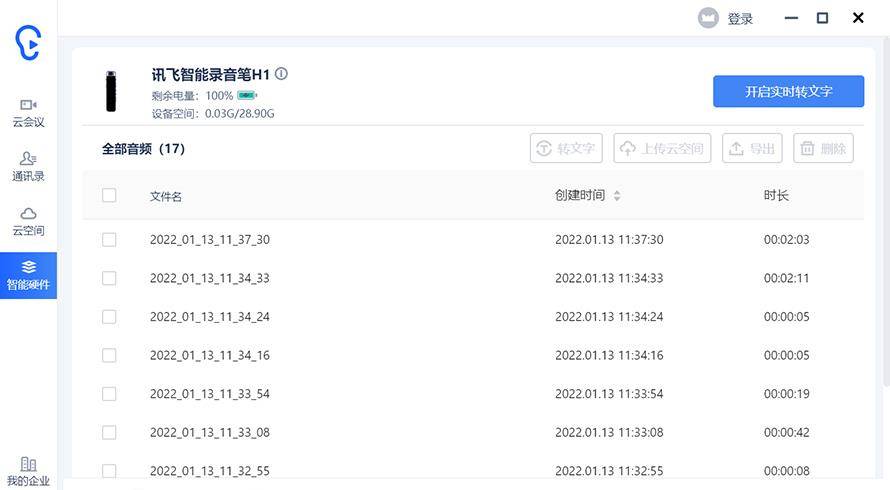This screenshot has height=490, width=890.
Task: Check the box for 2022_01_13_11_34_16
Action: (109, 355)
